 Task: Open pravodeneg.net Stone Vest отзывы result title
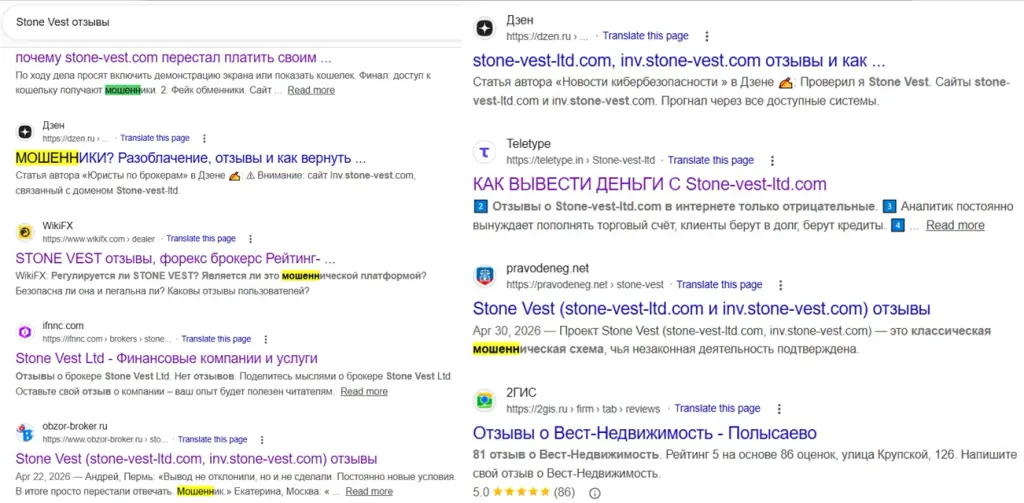click(701, 308)
